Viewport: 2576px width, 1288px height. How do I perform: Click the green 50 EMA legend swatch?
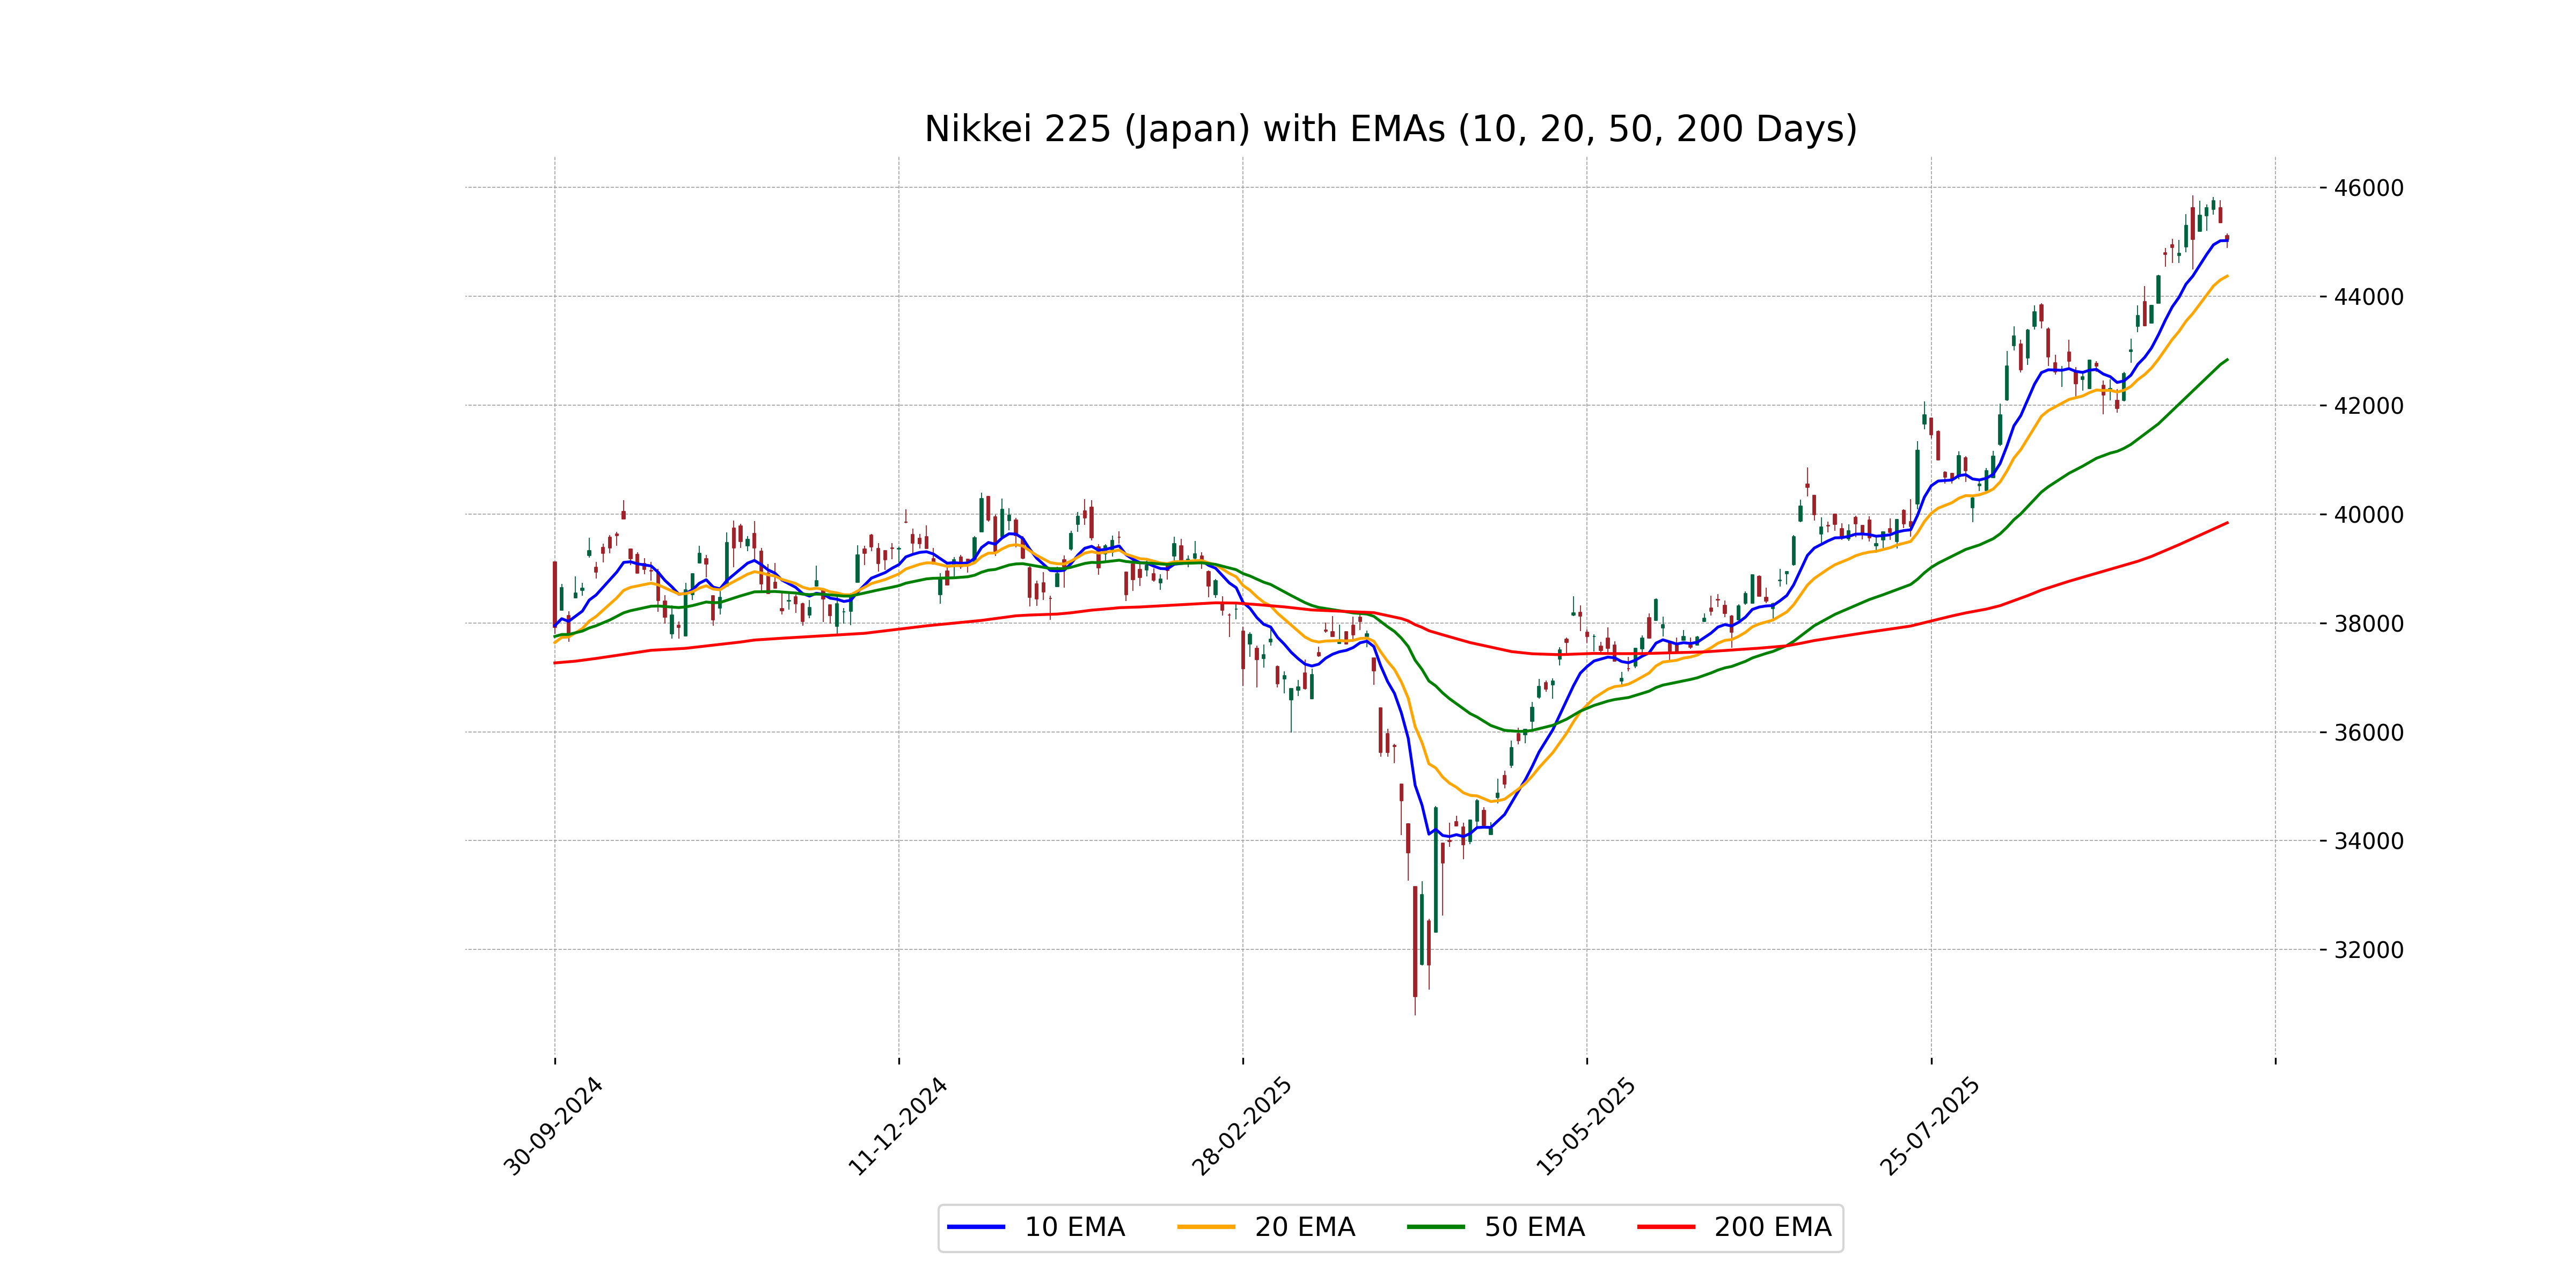point(1435,1227)
